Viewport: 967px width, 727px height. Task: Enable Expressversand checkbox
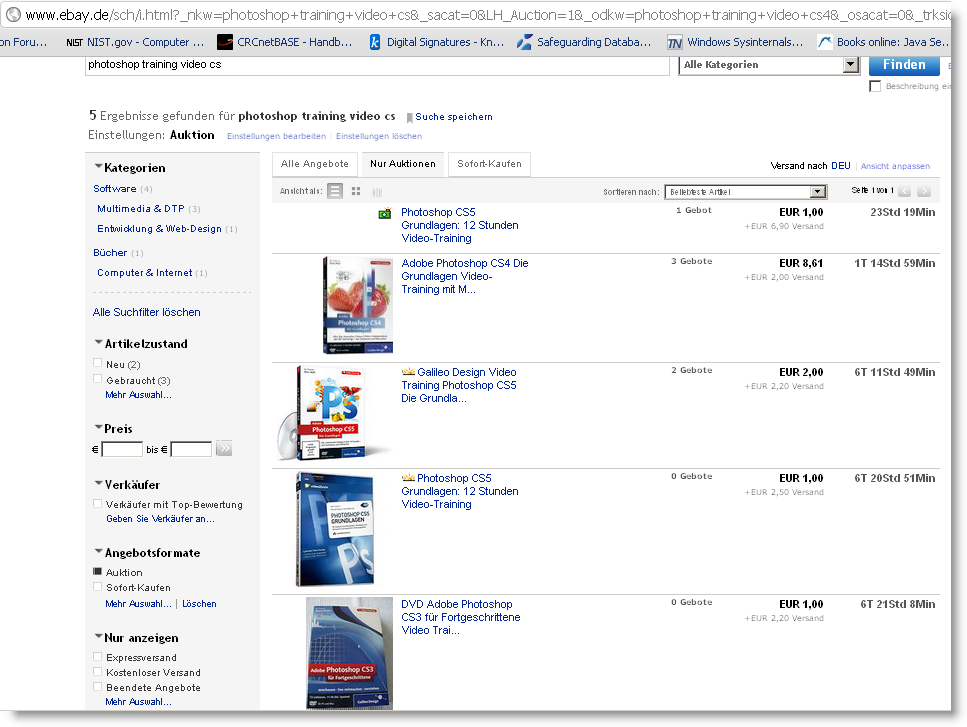click(x=97, y=656)
